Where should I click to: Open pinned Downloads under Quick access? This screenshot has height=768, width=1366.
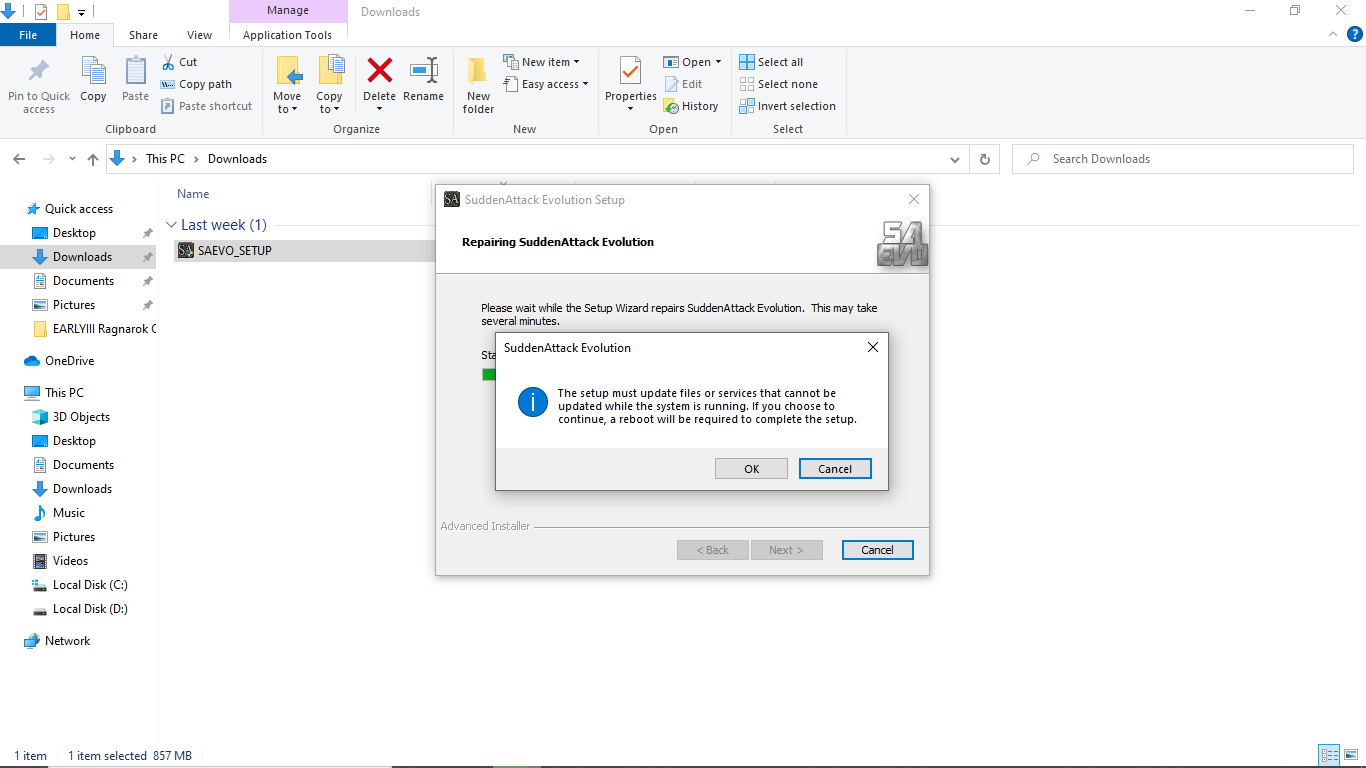82,257
